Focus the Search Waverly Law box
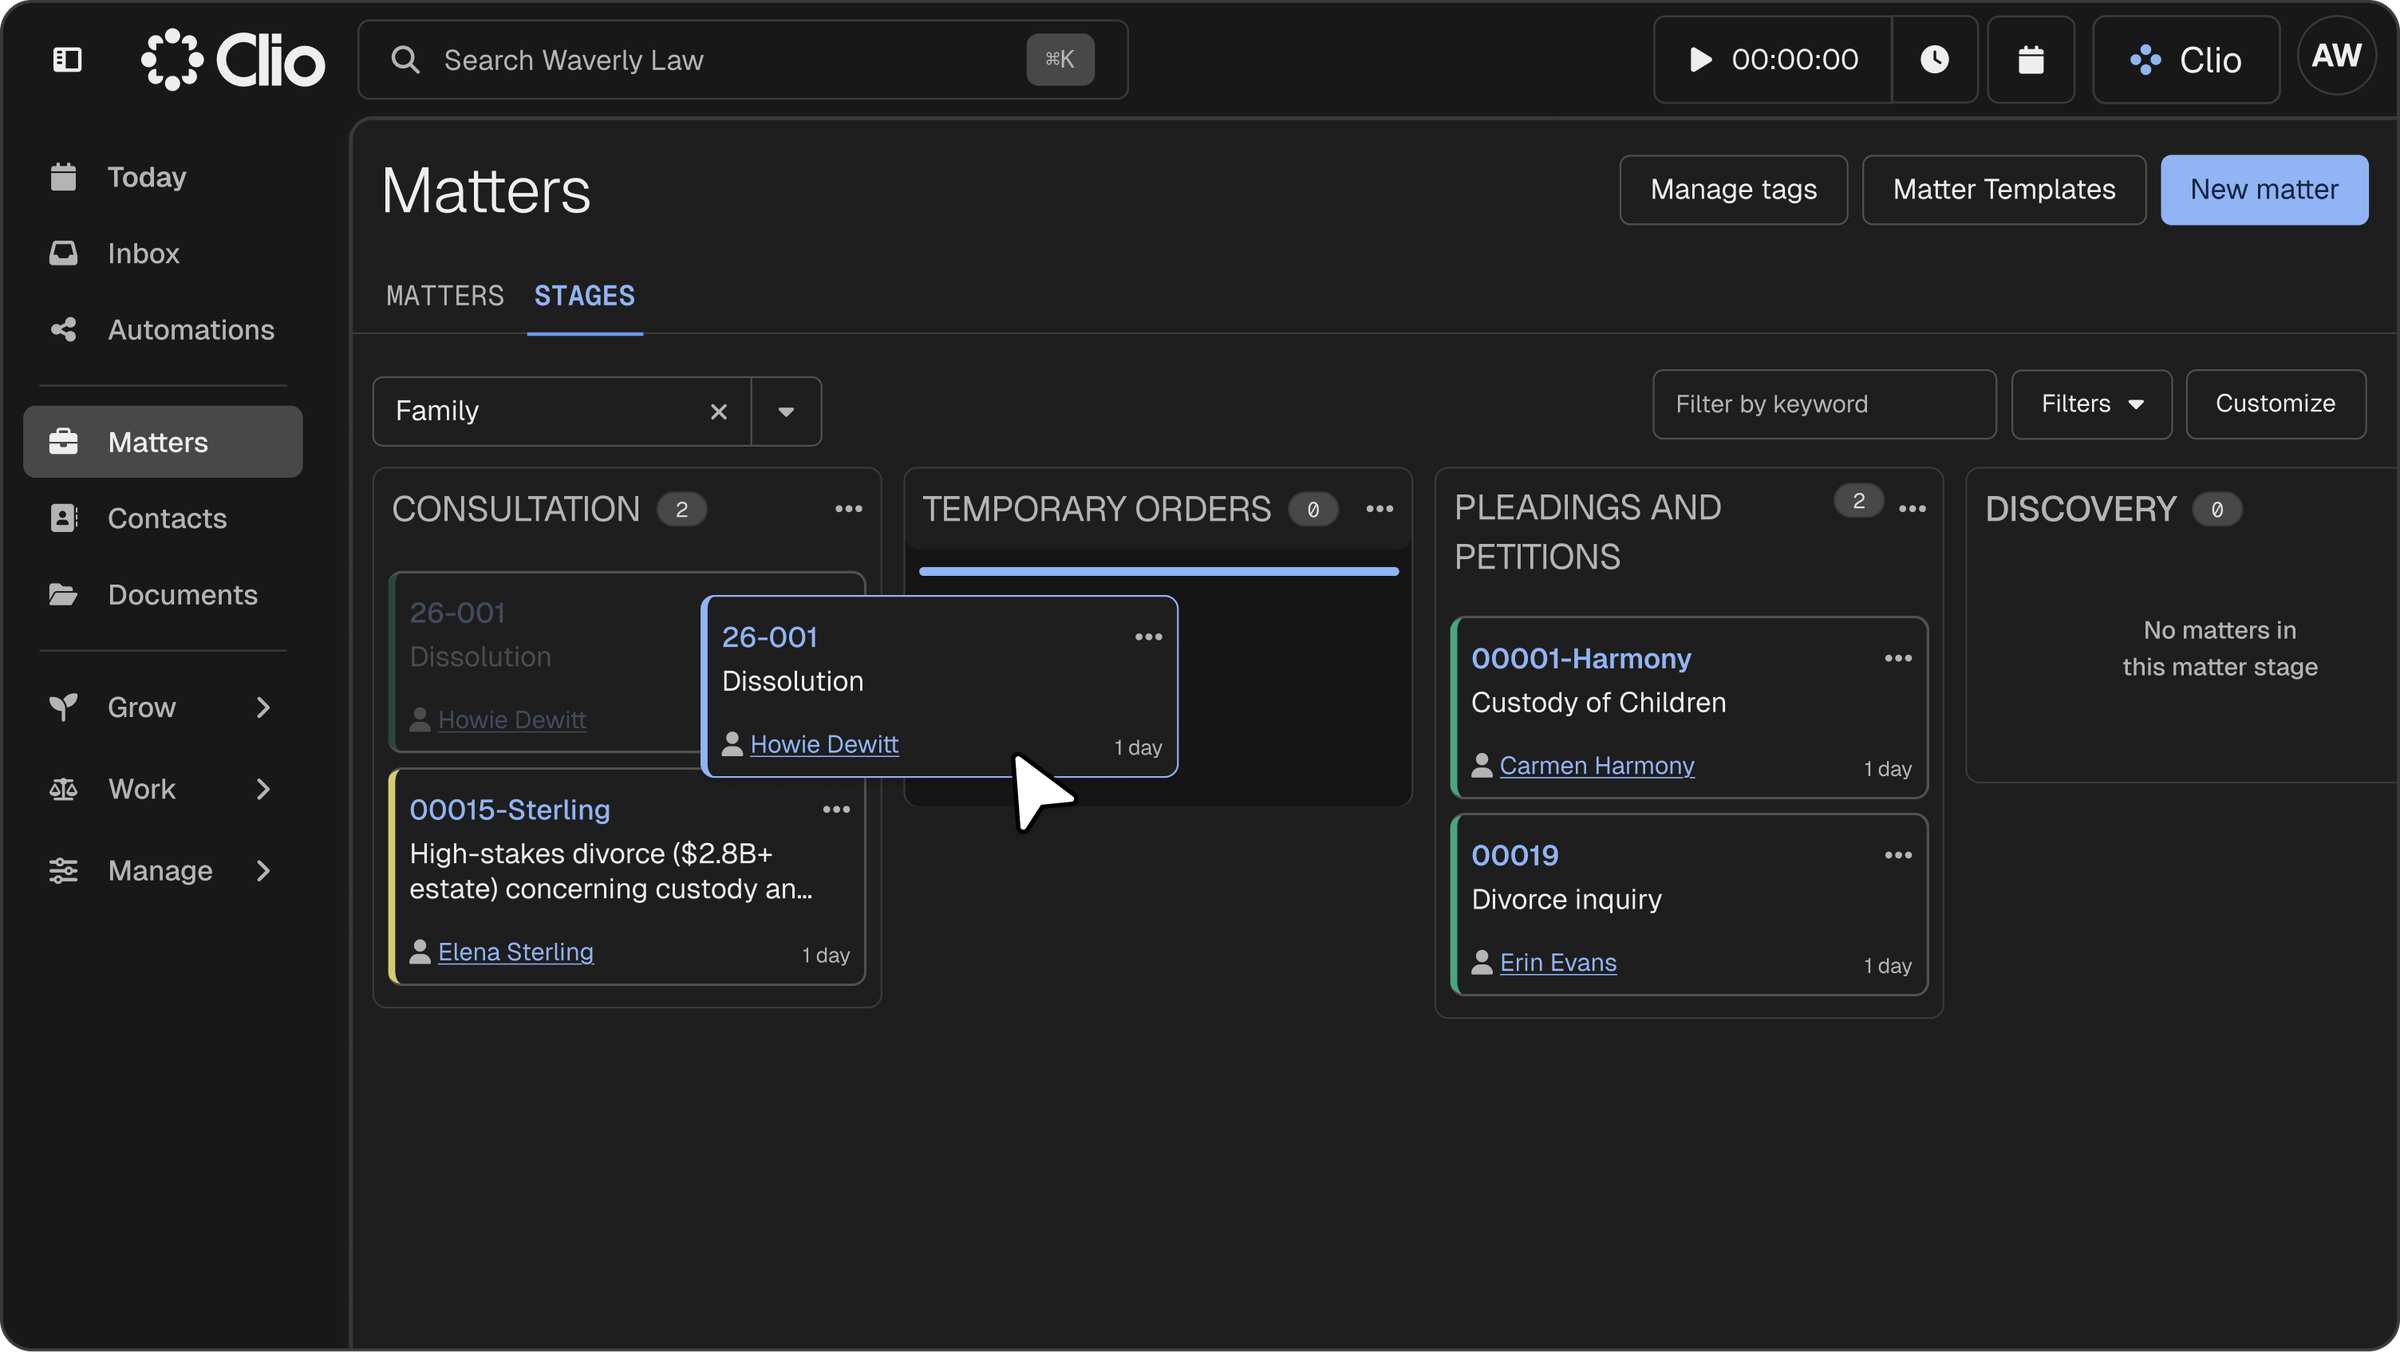The image size is (2400, 1352). [742, 60]
